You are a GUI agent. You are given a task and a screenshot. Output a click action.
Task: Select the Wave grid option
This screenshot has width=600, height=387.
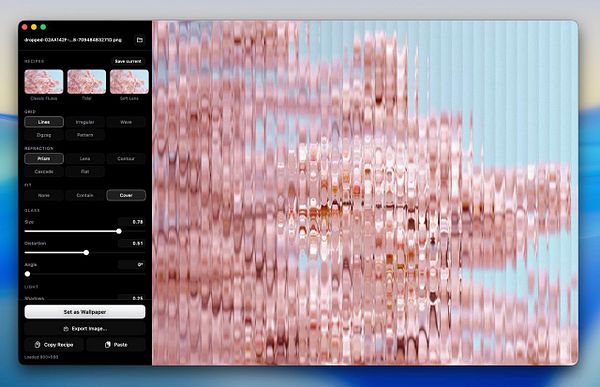coord(126,122)
